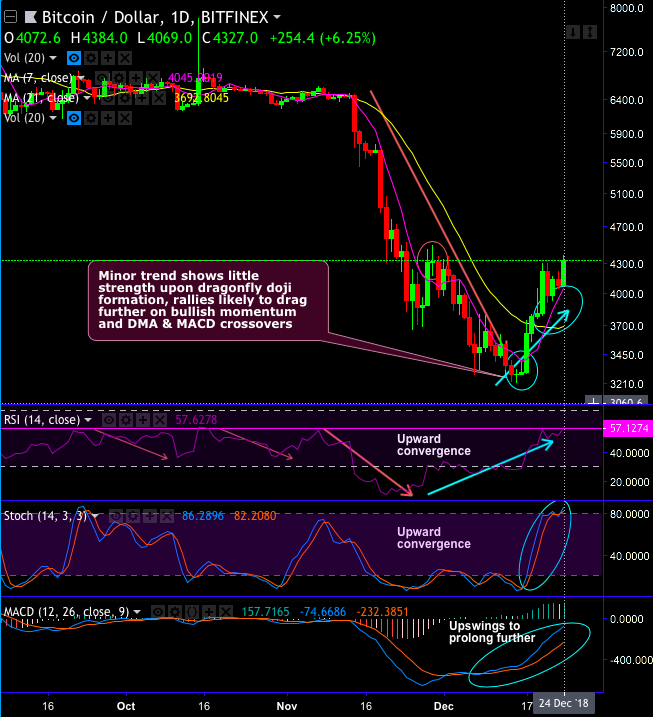Viewport: 653px width, 717px height.
Task: Click the high price H 4384.0
Action: tap(99, 38)
